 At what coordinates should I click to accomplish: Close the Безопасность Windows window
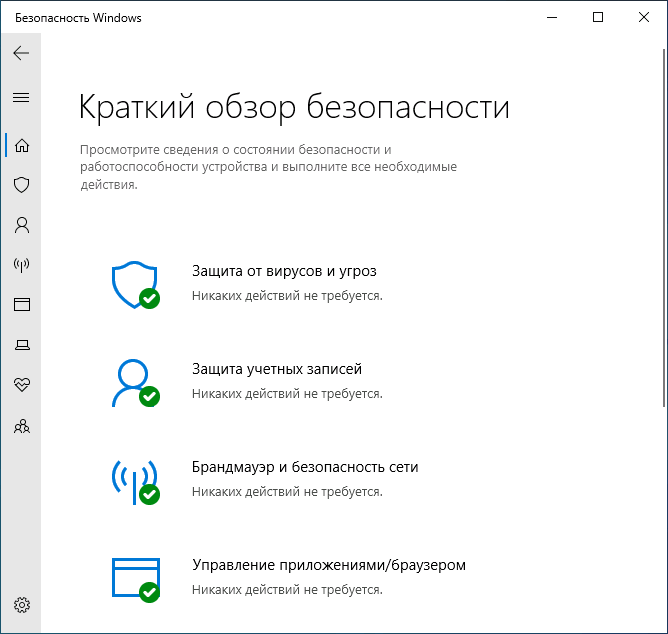tap(644, 17)
